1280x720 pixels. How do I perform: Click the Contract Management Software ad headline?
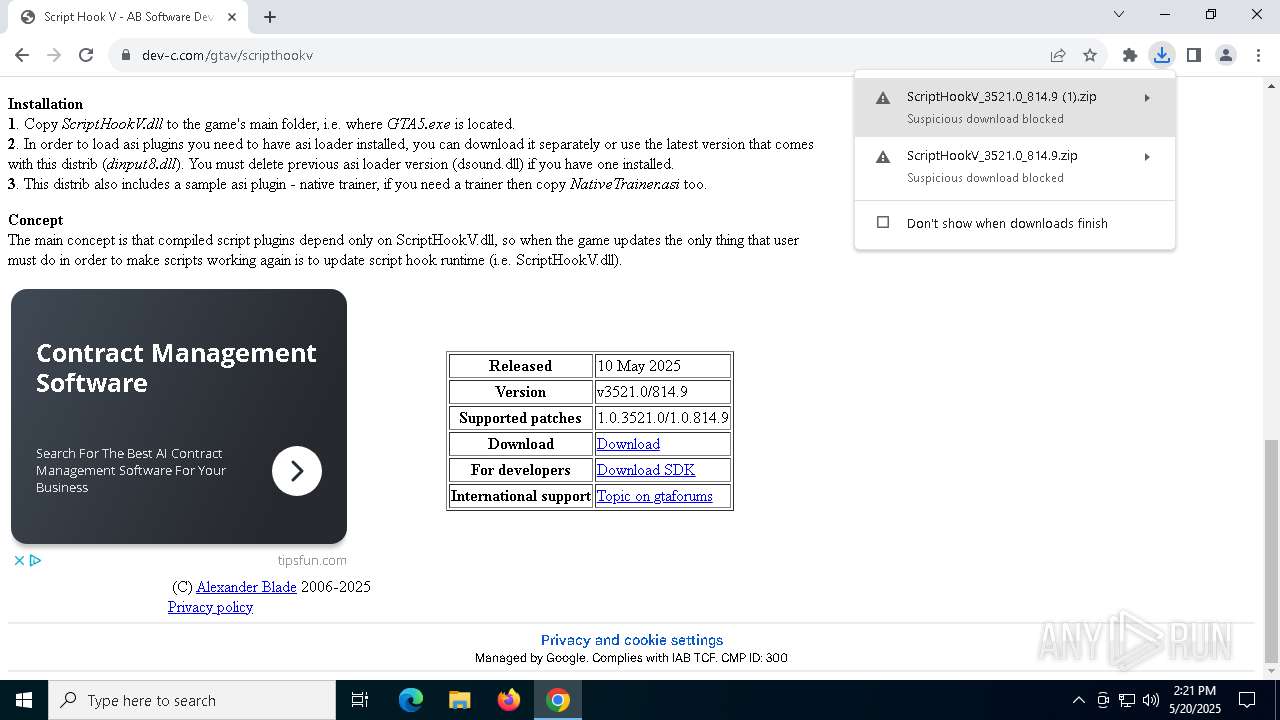176,368
